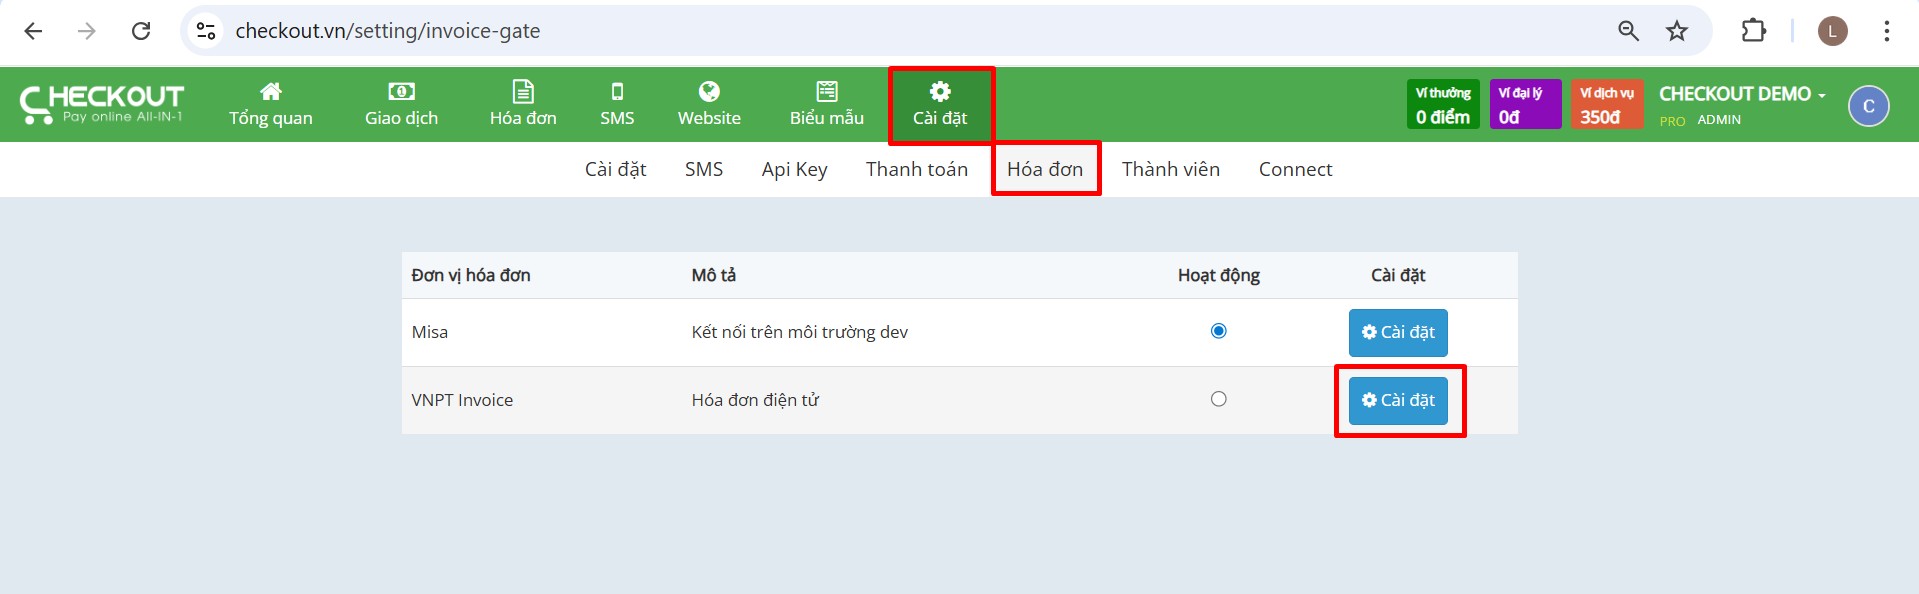
Task: Switch to the Cài đặt sub-tab
Action: coord(615,169)
